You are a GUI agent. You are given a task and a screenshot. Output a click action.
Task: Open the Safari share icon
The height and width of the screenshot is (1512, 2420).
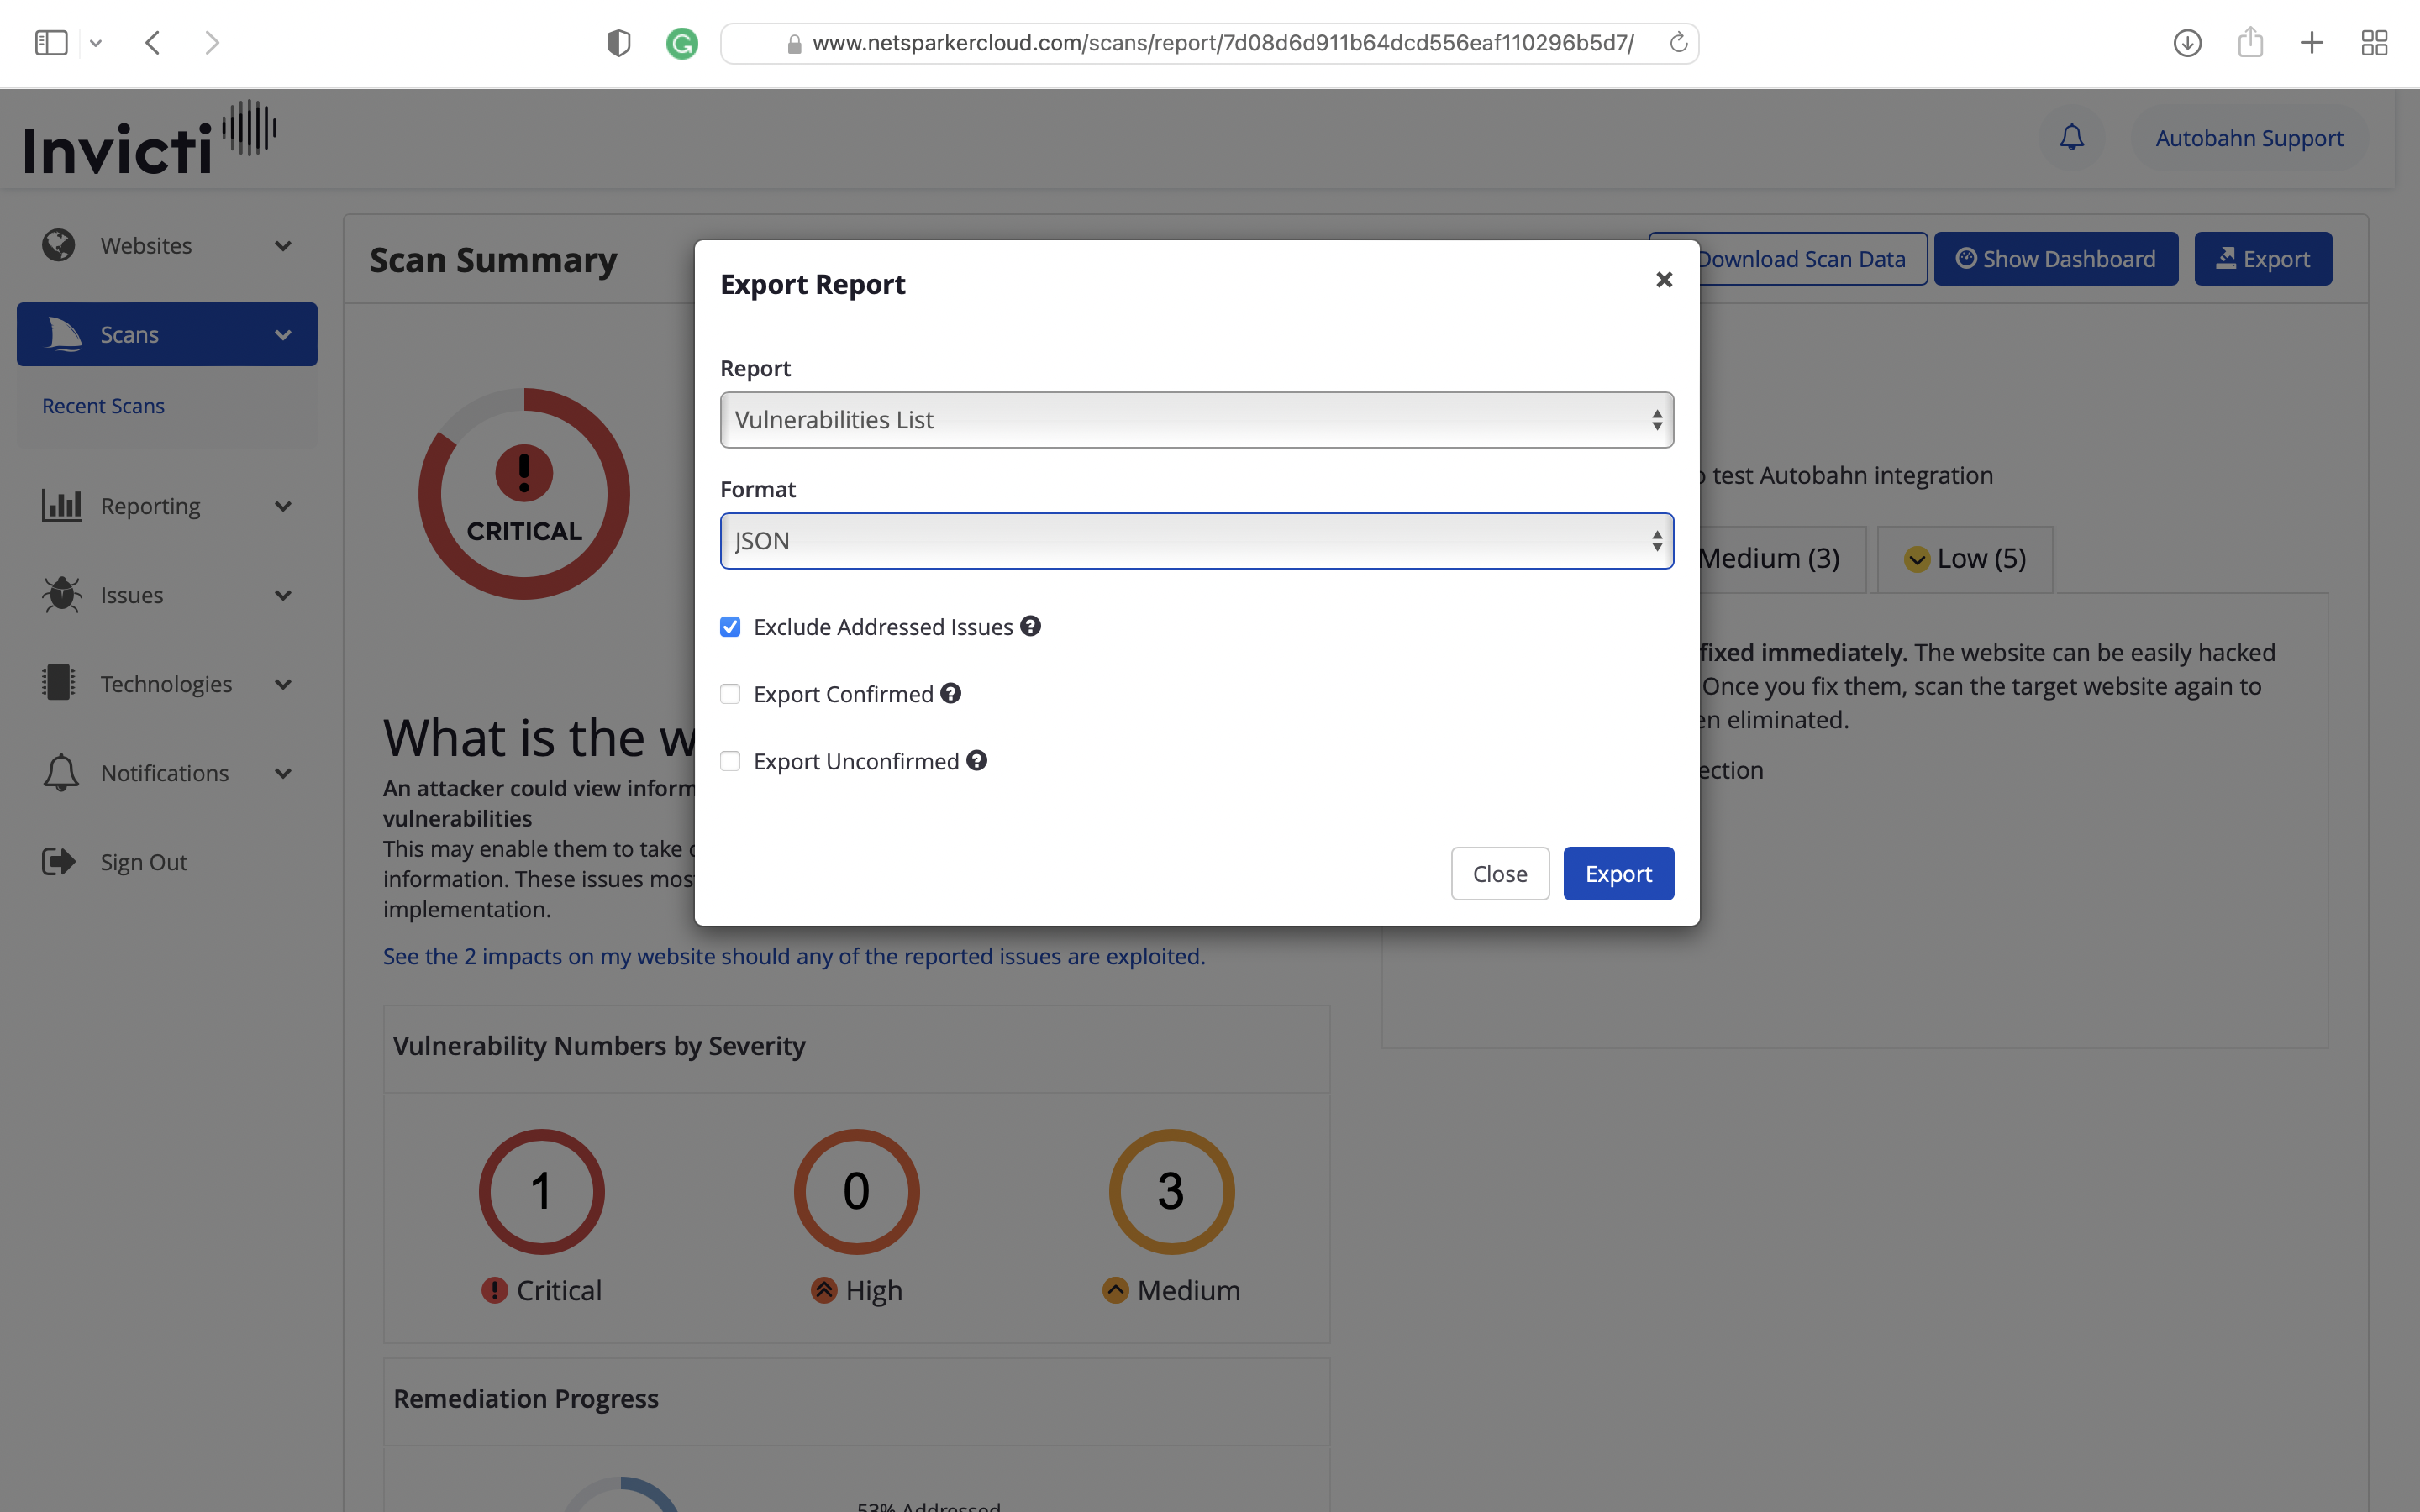pyautogui.click(x=2250, y=42)
